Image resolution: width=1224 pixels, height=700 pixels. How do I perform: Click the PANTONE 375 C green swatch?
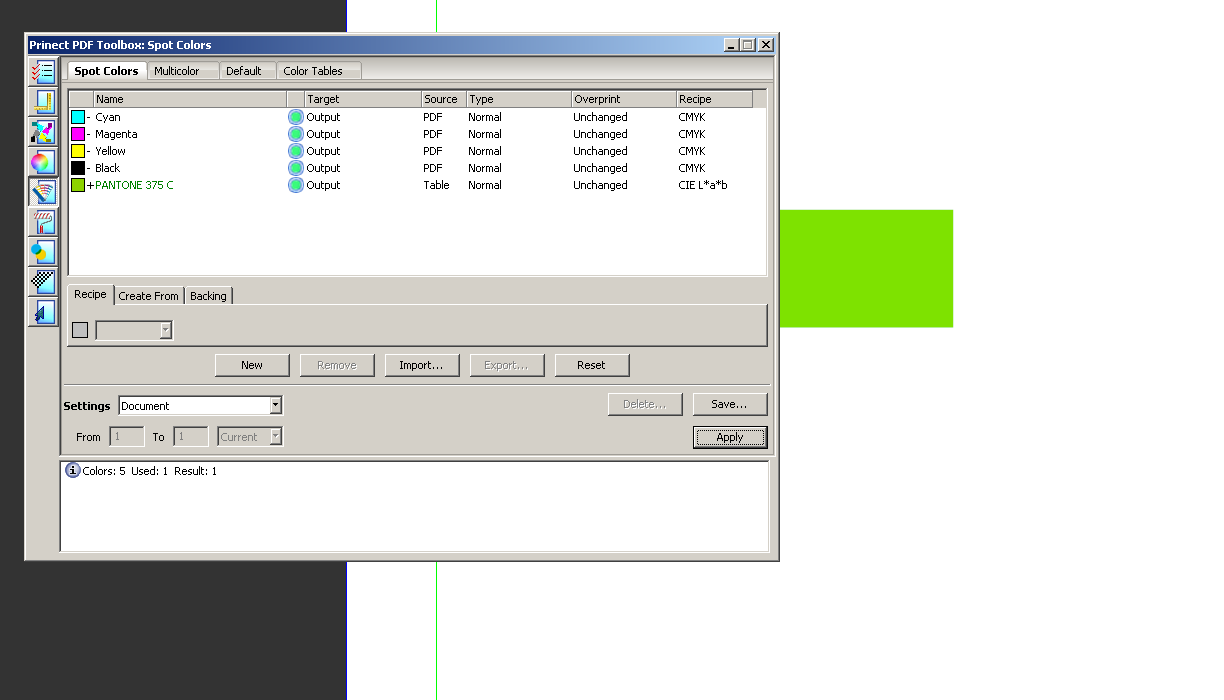click(78, 185)
